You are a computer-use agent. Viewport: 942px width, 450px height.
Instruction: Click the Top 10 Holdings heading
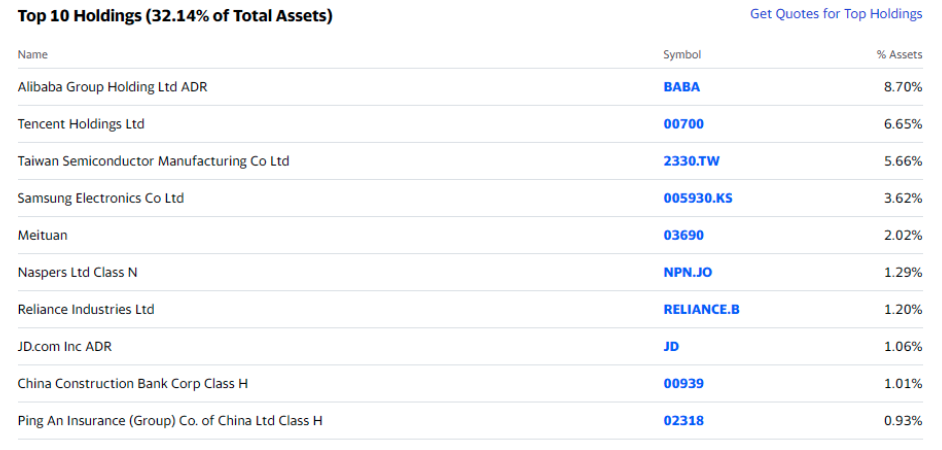[x=175, y=16]
